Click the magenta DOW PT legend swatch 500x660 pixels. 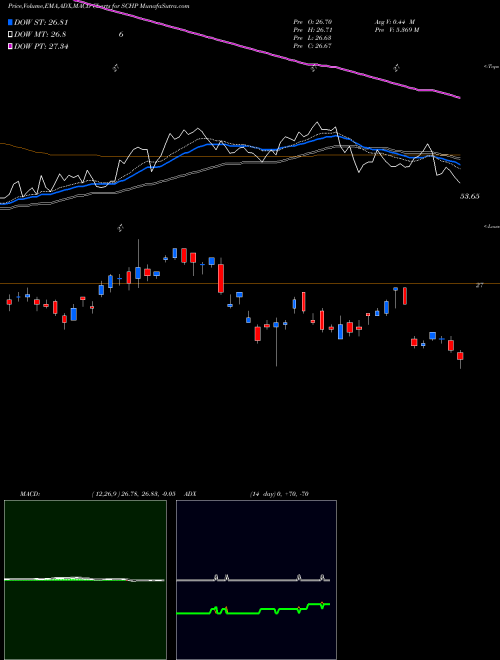10,46
